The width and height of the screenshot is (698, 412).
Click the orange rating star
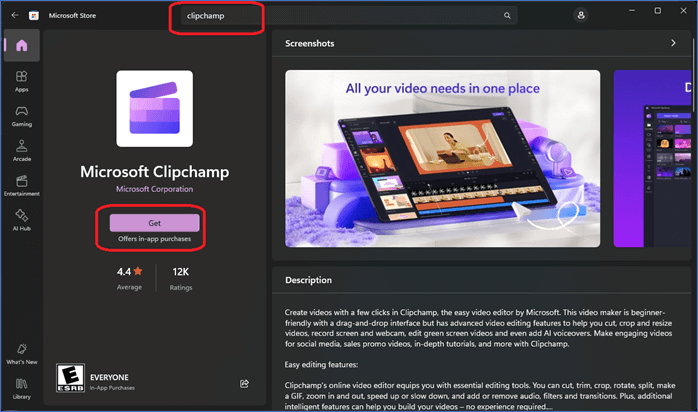pos(138,271)
